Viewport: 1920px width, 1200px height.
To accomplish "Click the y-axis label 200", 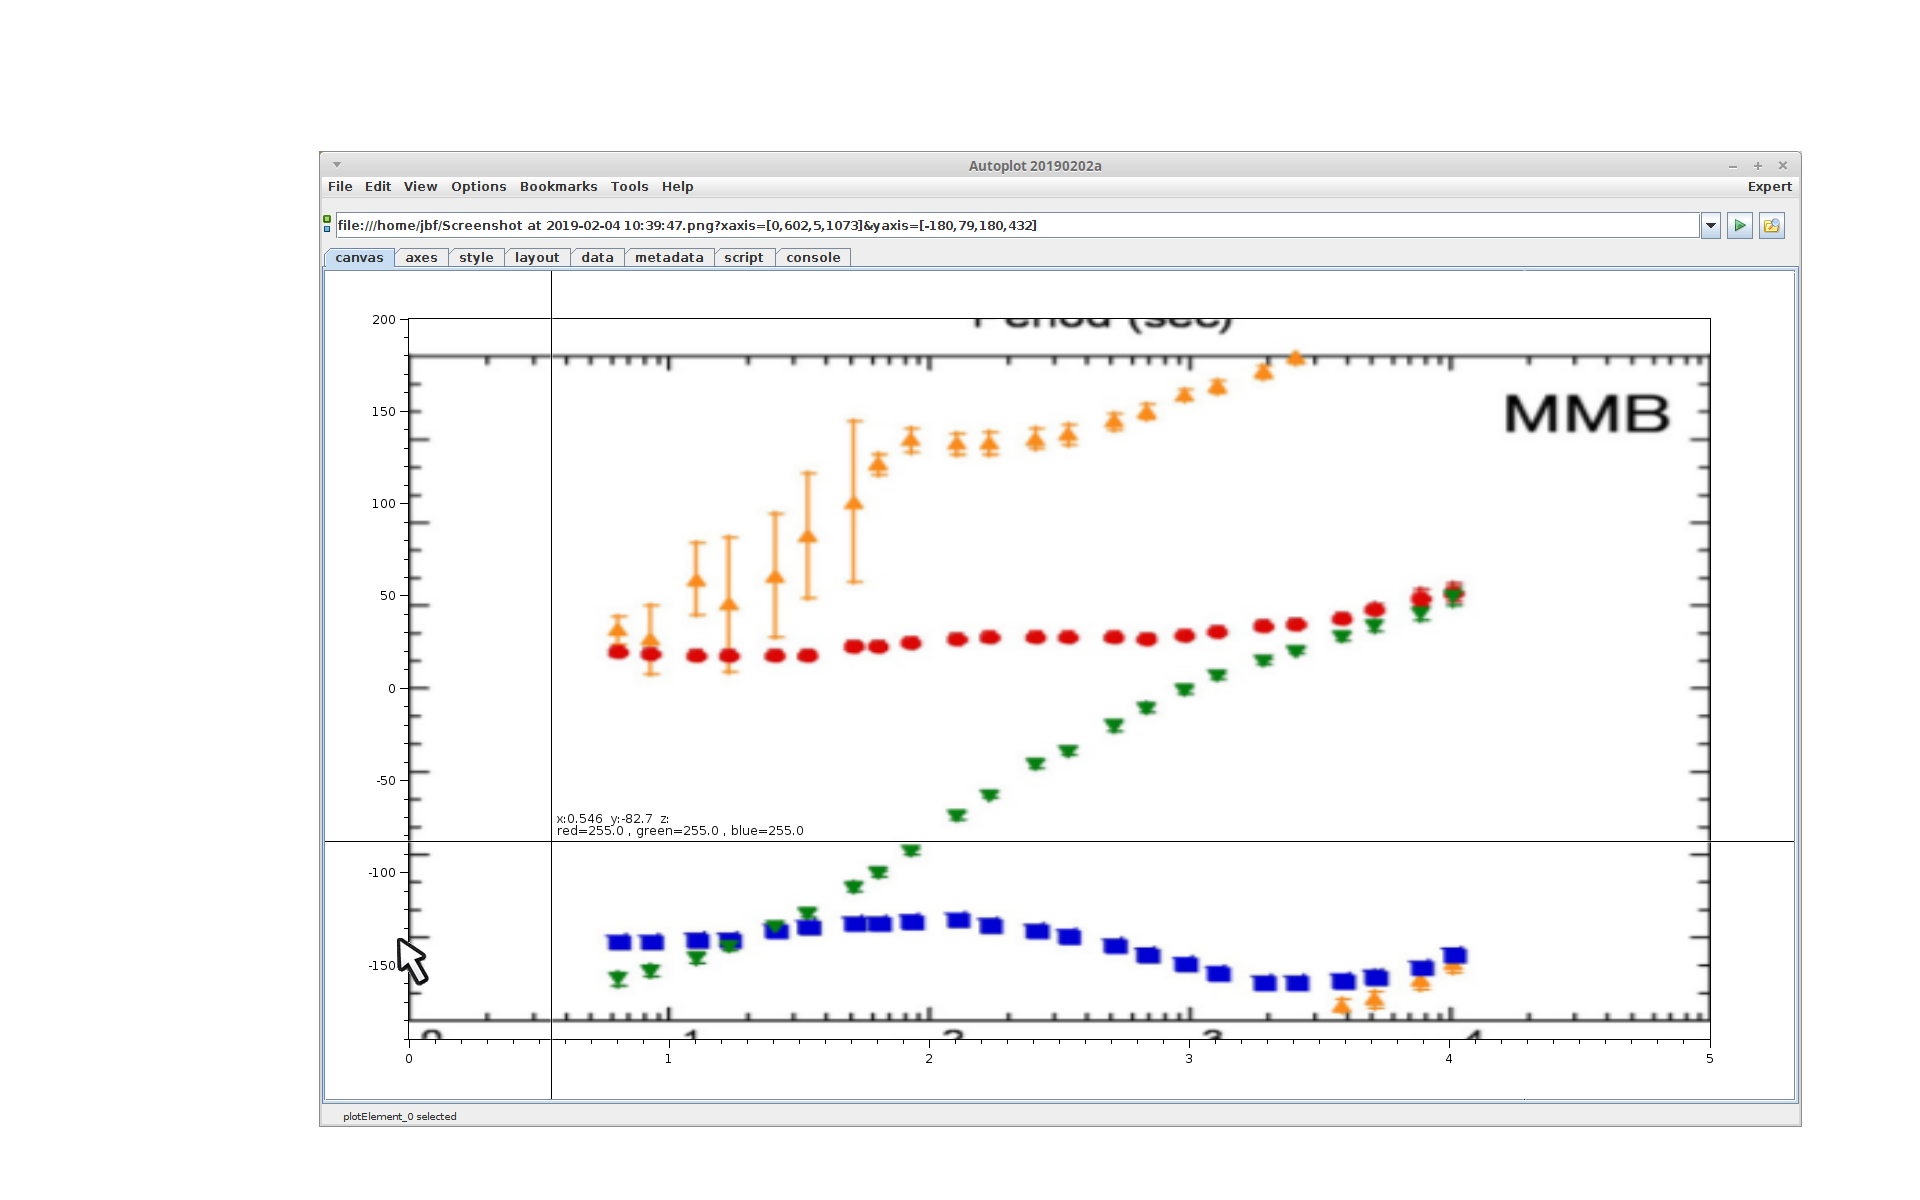I will 384,320.
